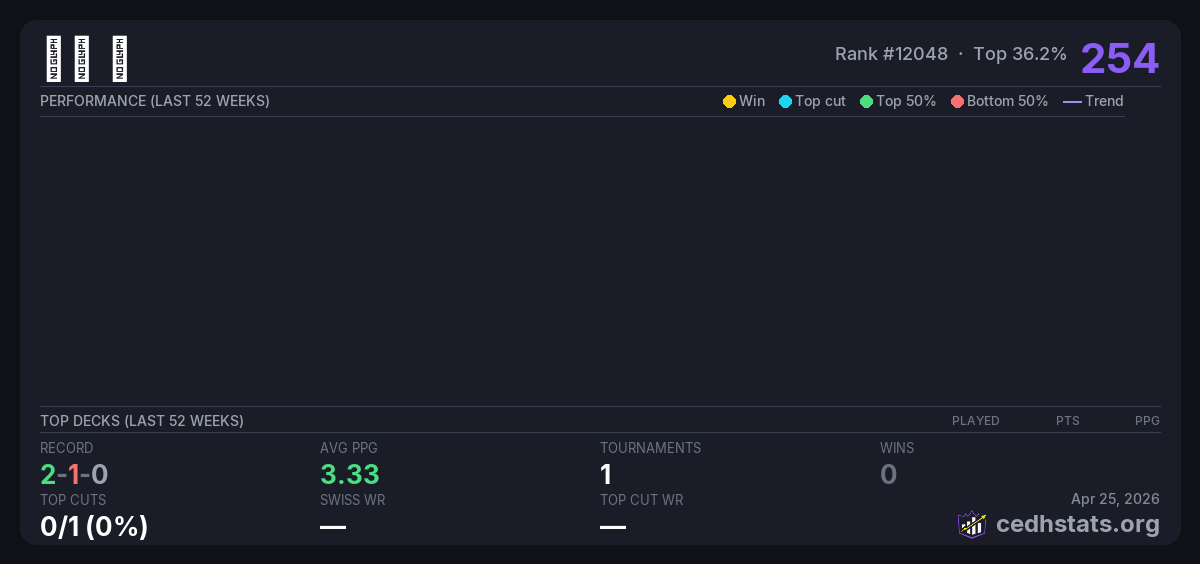Click the red Bottom 50% legend dot
This screenshot has height=564, width=1200.
957,102
